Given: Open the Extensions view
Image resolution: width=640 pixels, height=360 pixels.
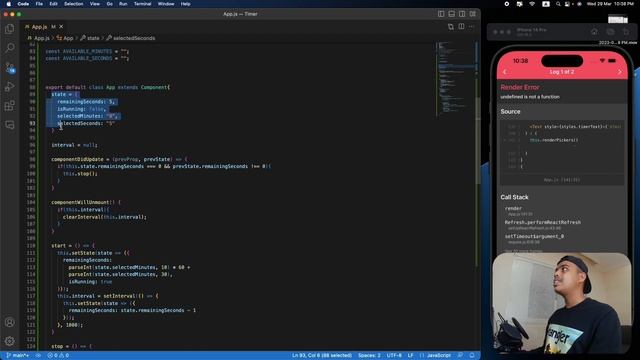Looking at the screenshot, I should click(x=9, y=106).
